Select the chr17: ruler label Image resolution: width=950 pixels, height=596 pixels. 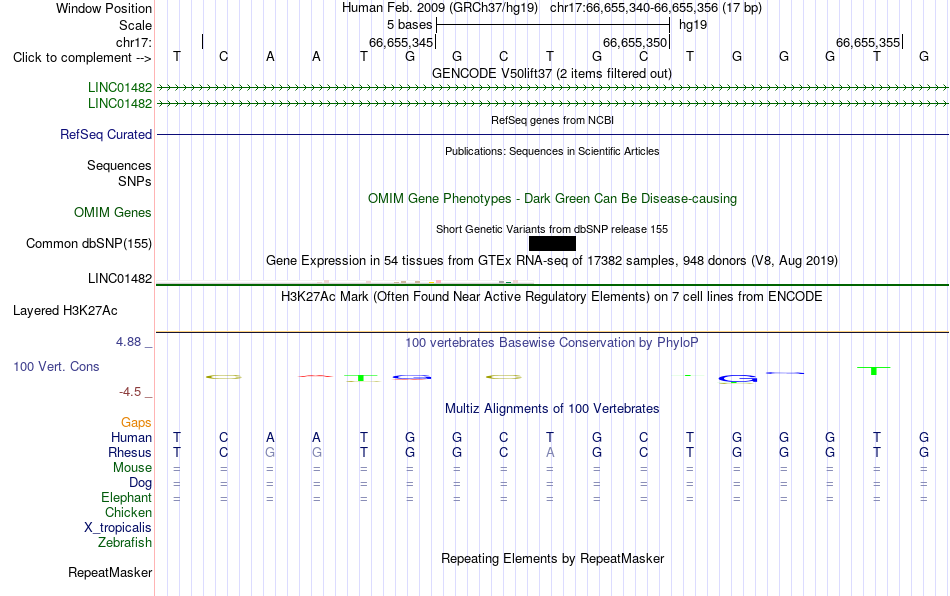(133, 42)
